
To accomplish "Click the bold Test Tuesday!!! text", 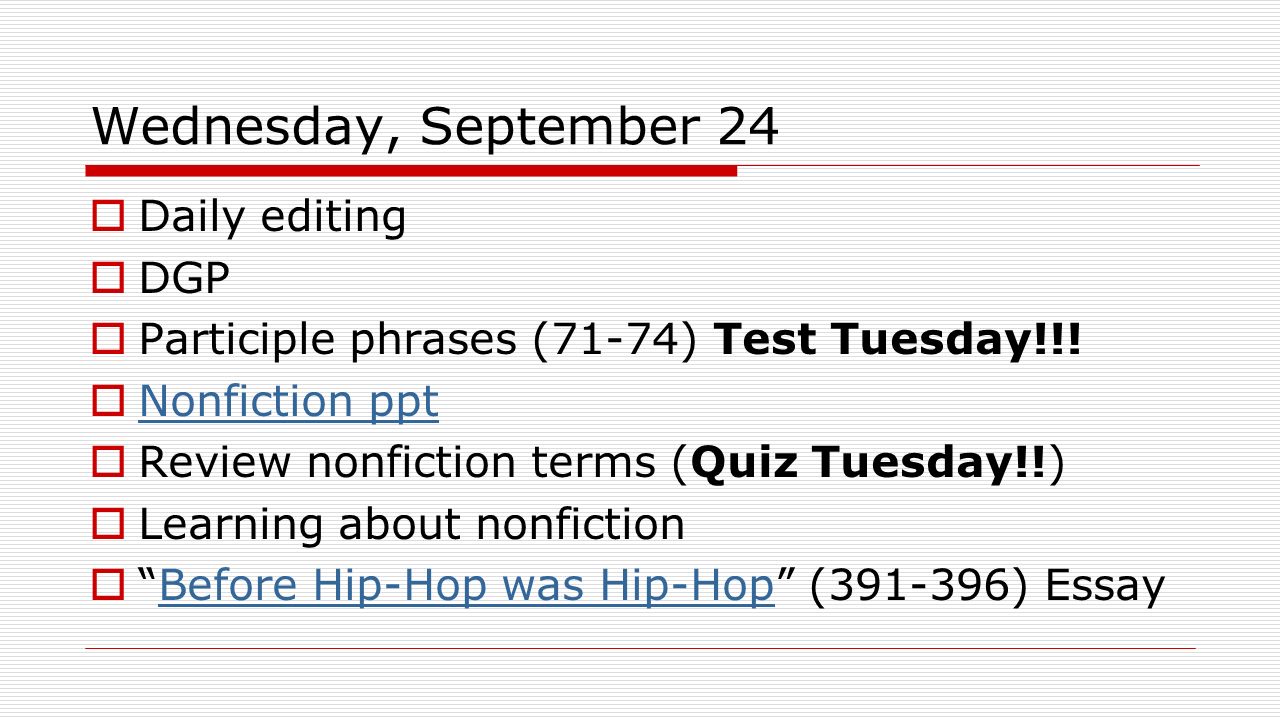I will click(x=897, y=340).
